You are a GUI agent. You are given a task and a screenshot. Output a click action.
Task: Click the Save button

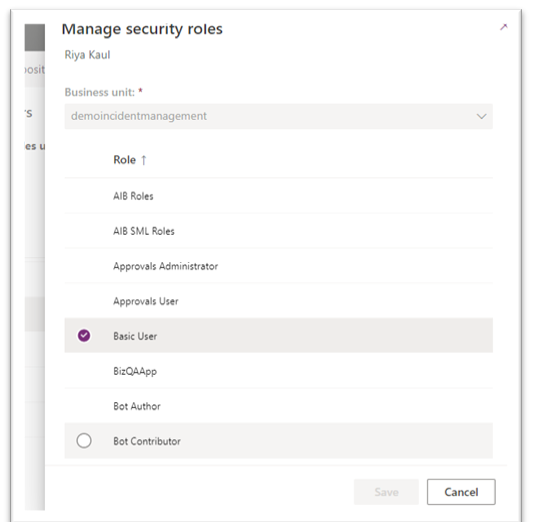coord(386,492)
